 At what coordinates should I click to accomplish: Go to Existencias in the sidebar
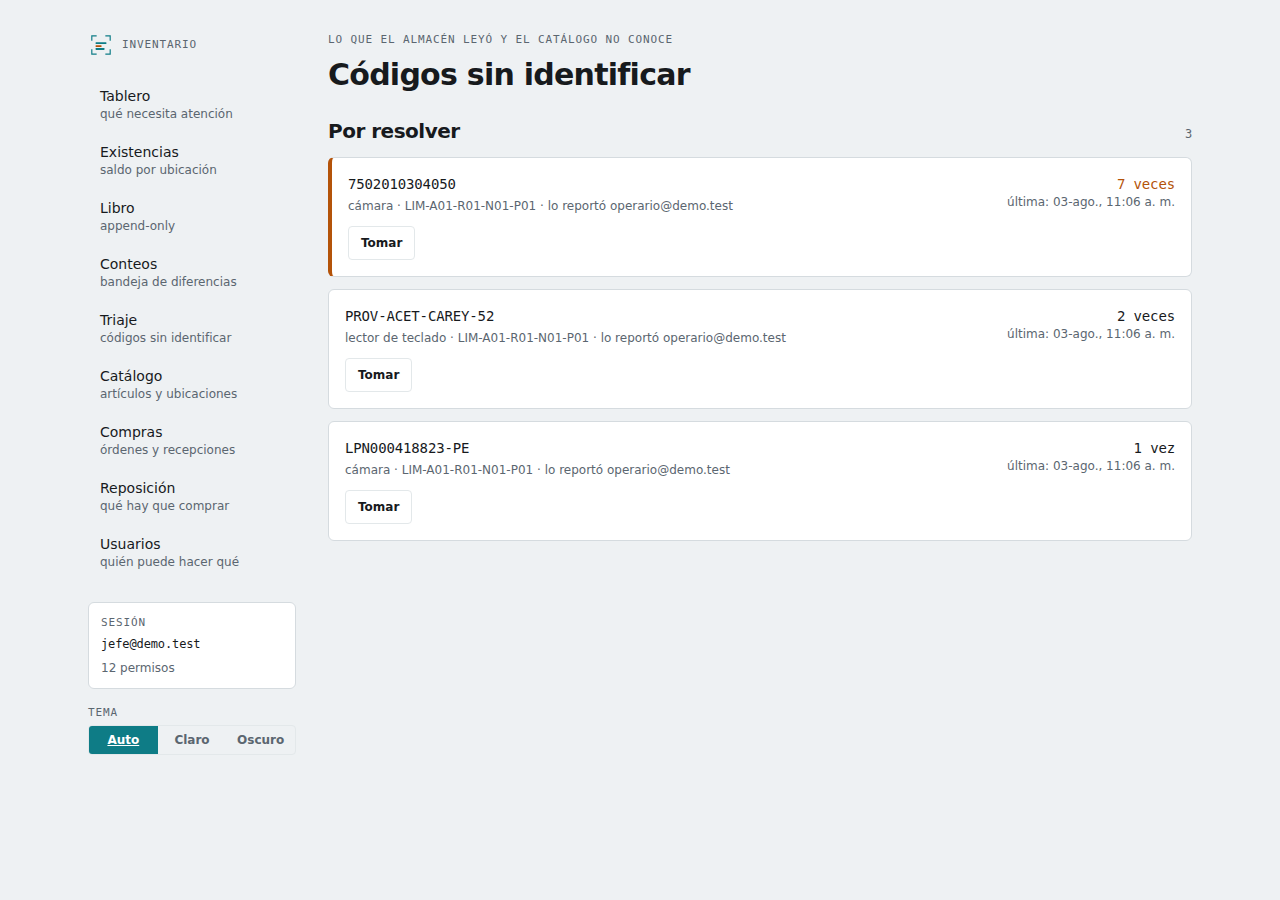192,160
